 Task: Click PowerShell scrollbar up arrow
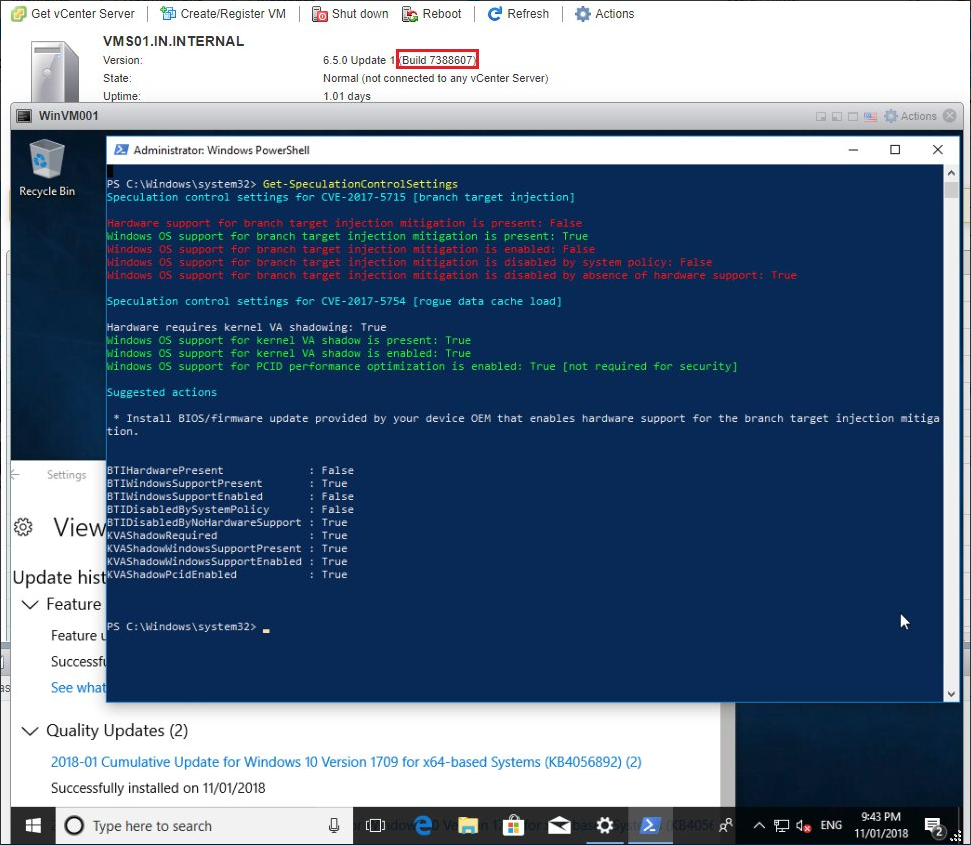click(x=951, y=173)
